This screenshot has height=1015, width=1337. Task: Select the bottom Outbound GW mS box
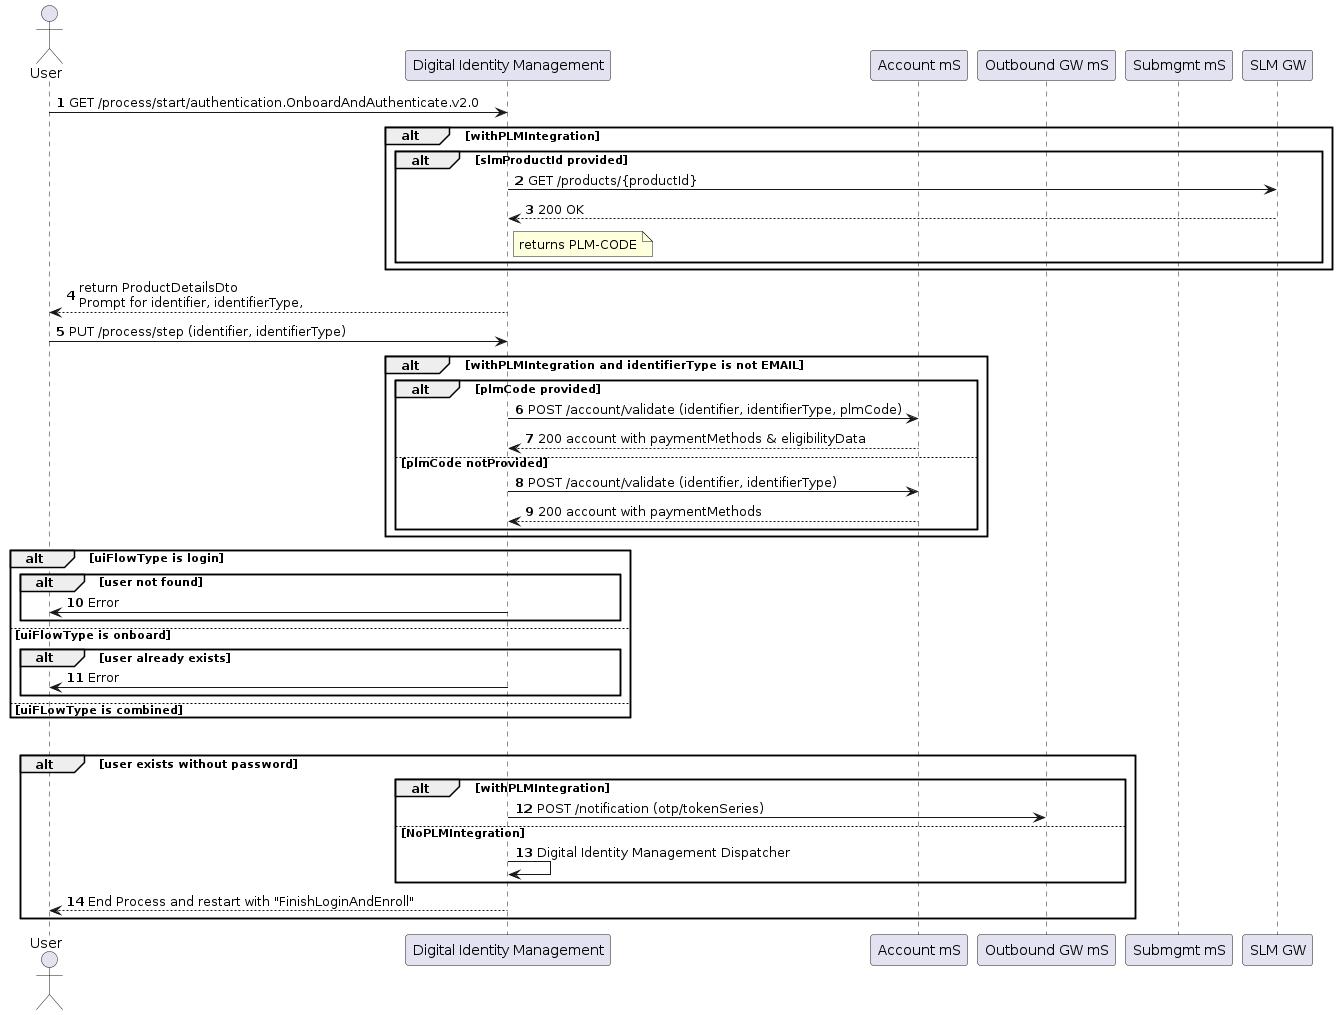[x=1046, y=950]
